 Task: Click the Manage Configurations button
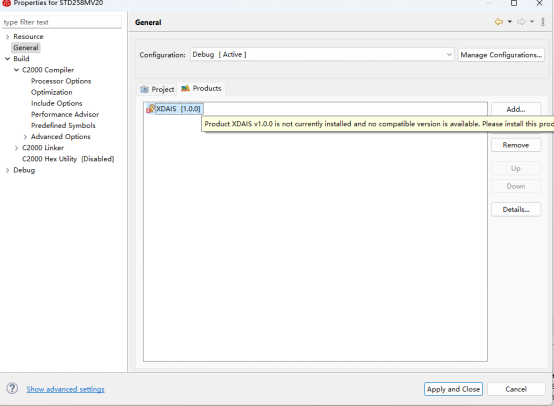pos(501,55)
